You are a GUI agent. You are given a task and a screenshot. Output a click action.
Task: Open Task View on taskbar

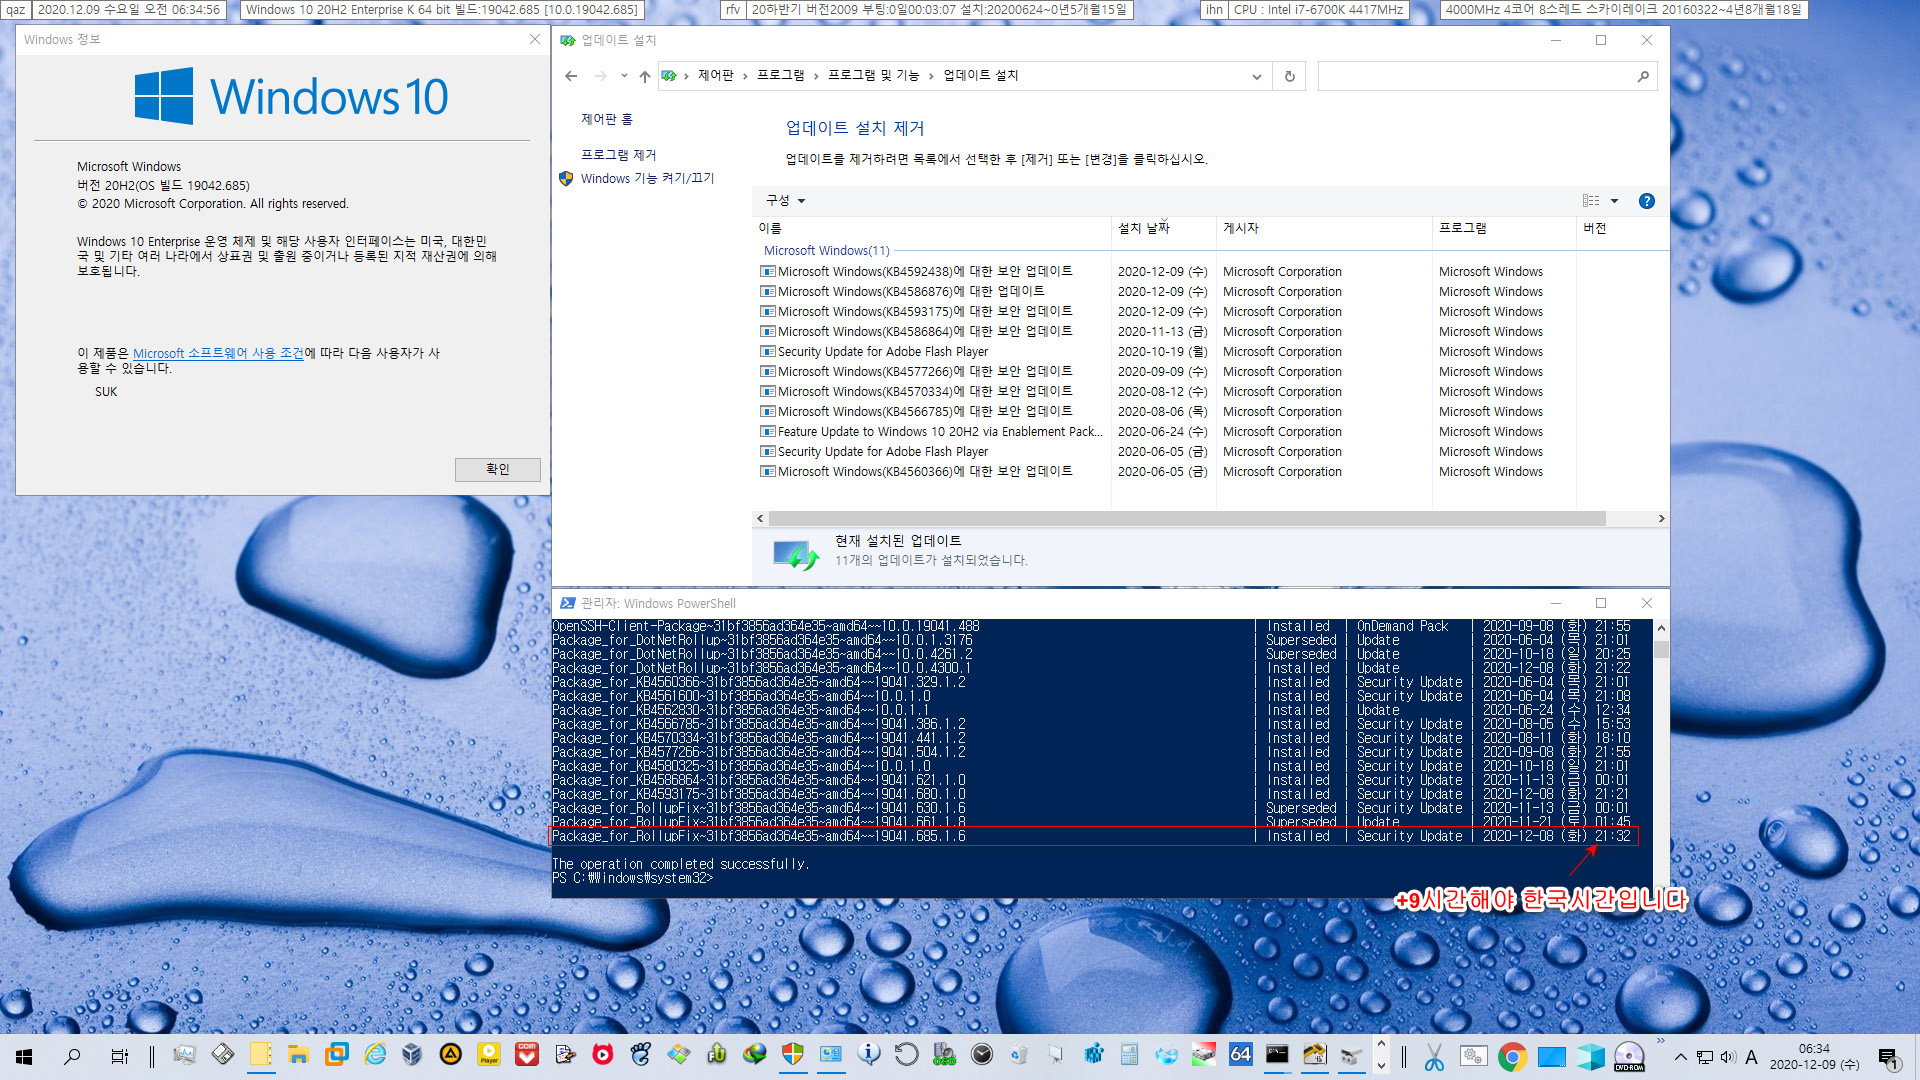click(x=119, y=1056)
